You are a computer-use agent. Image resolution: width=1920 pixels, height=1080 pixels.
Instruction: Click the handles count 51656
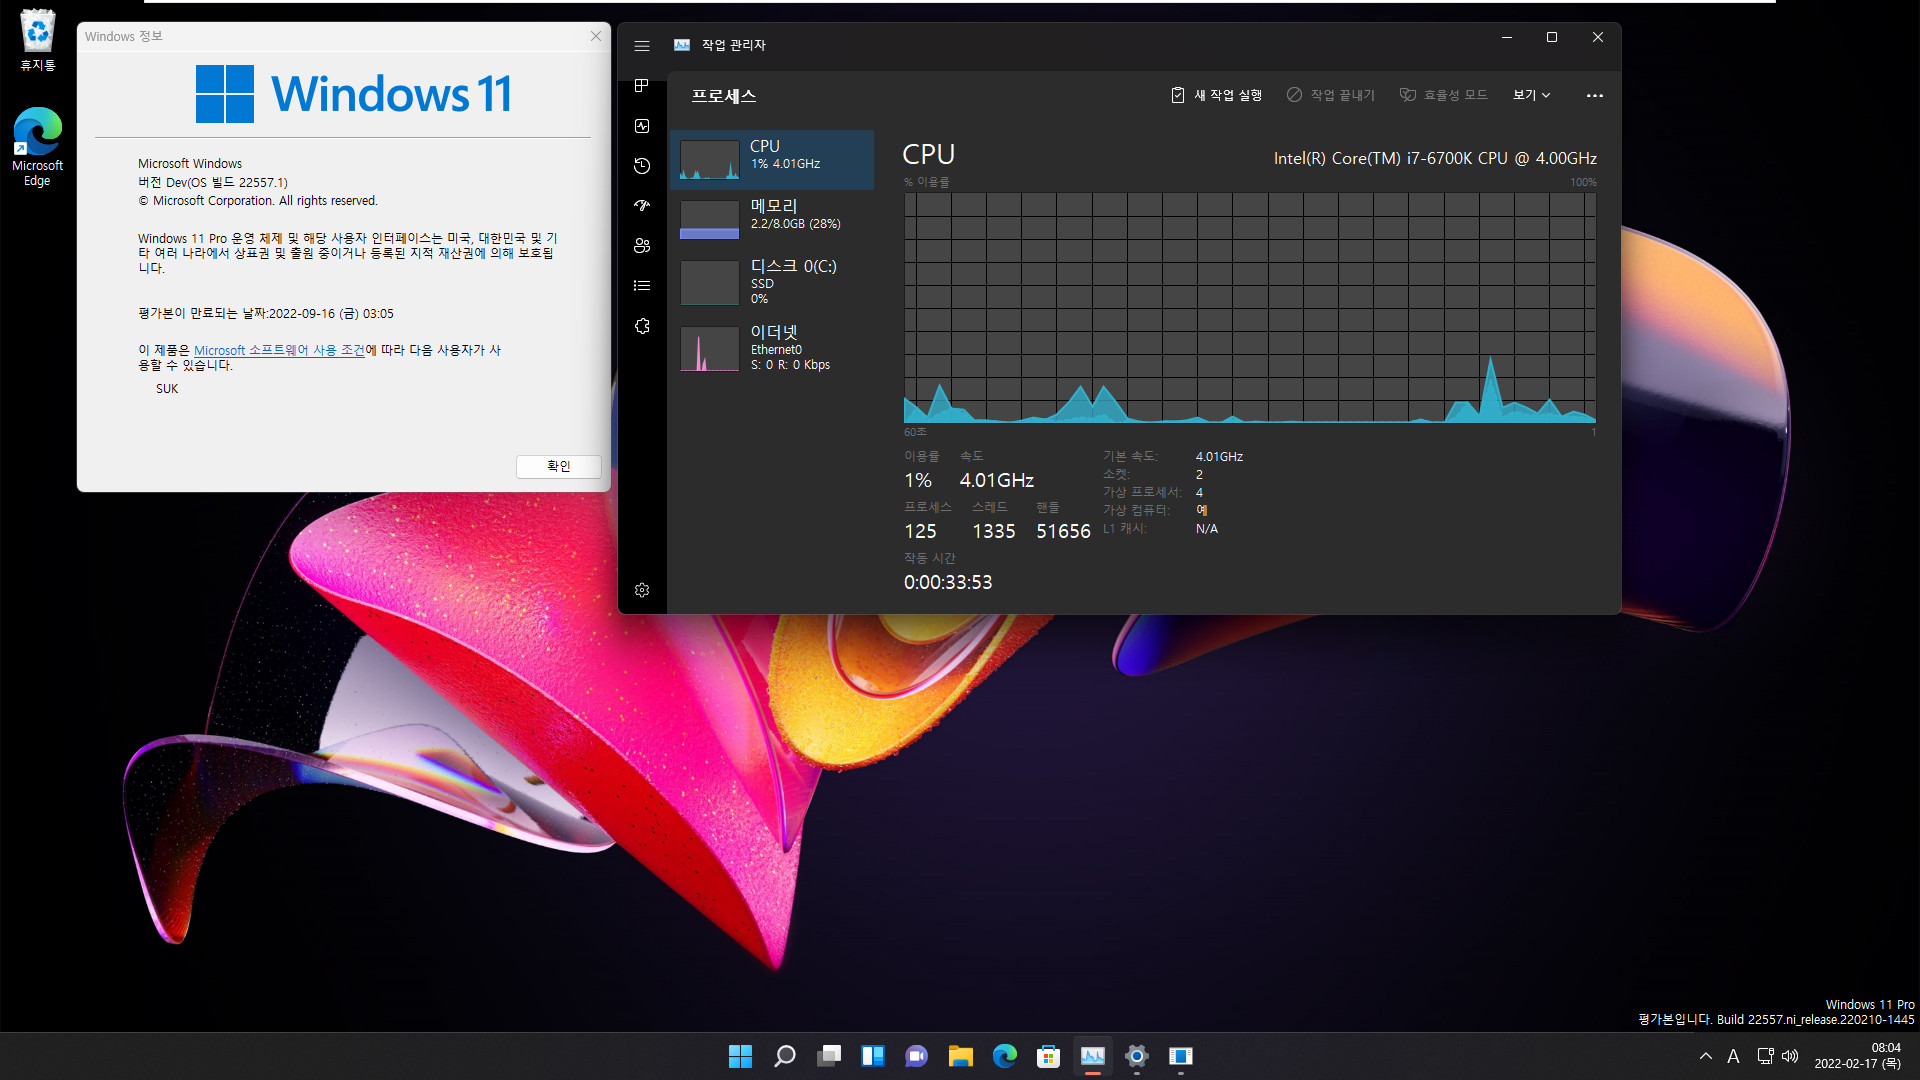(x=1063, y=532)
